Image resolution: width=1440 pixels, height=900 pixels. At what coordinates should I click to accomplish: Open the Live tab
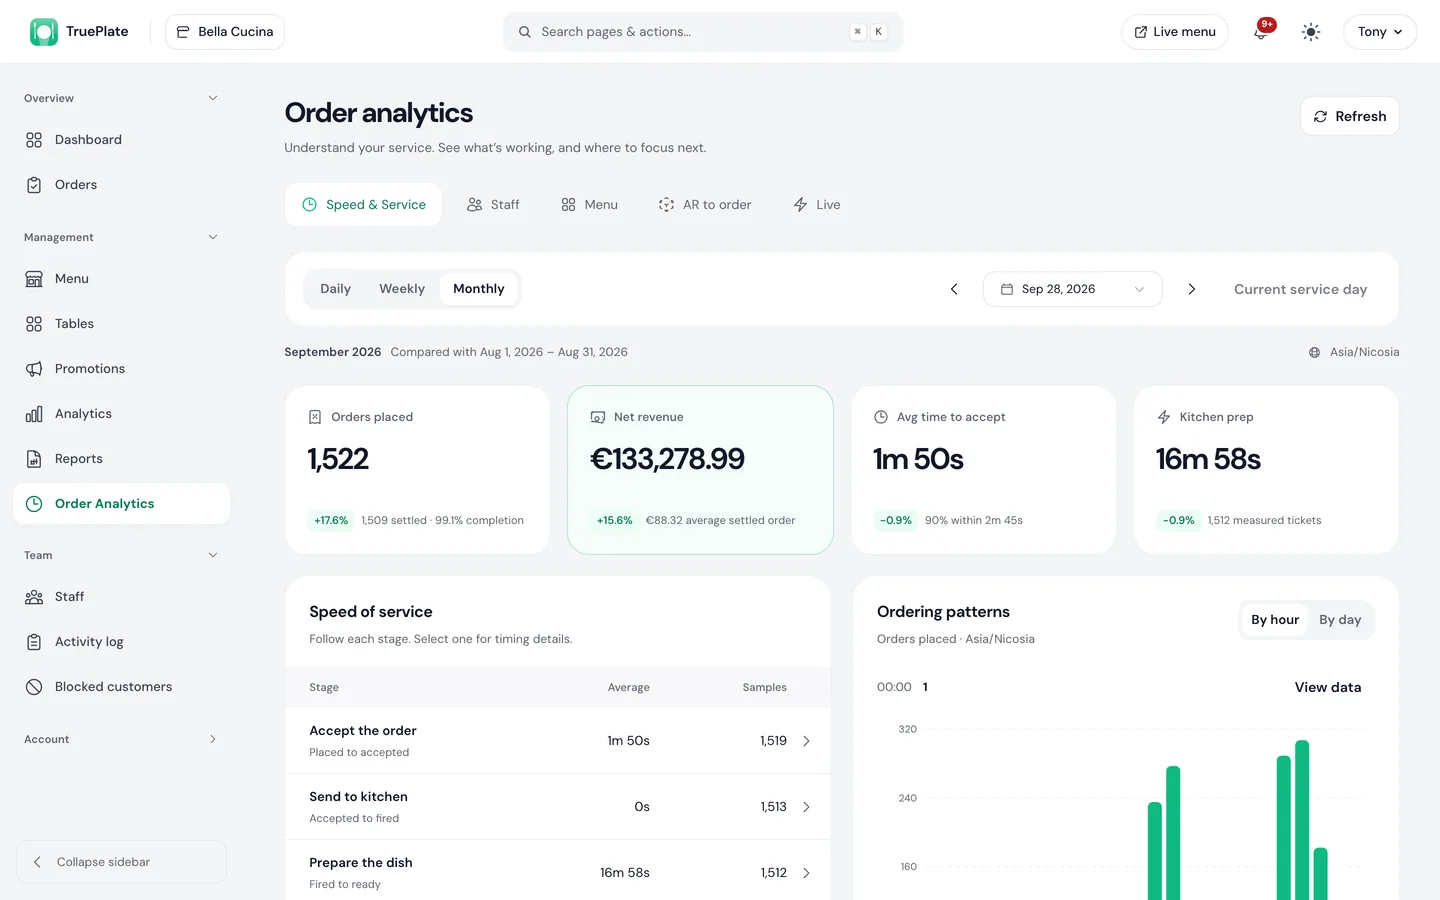[817, 204]
